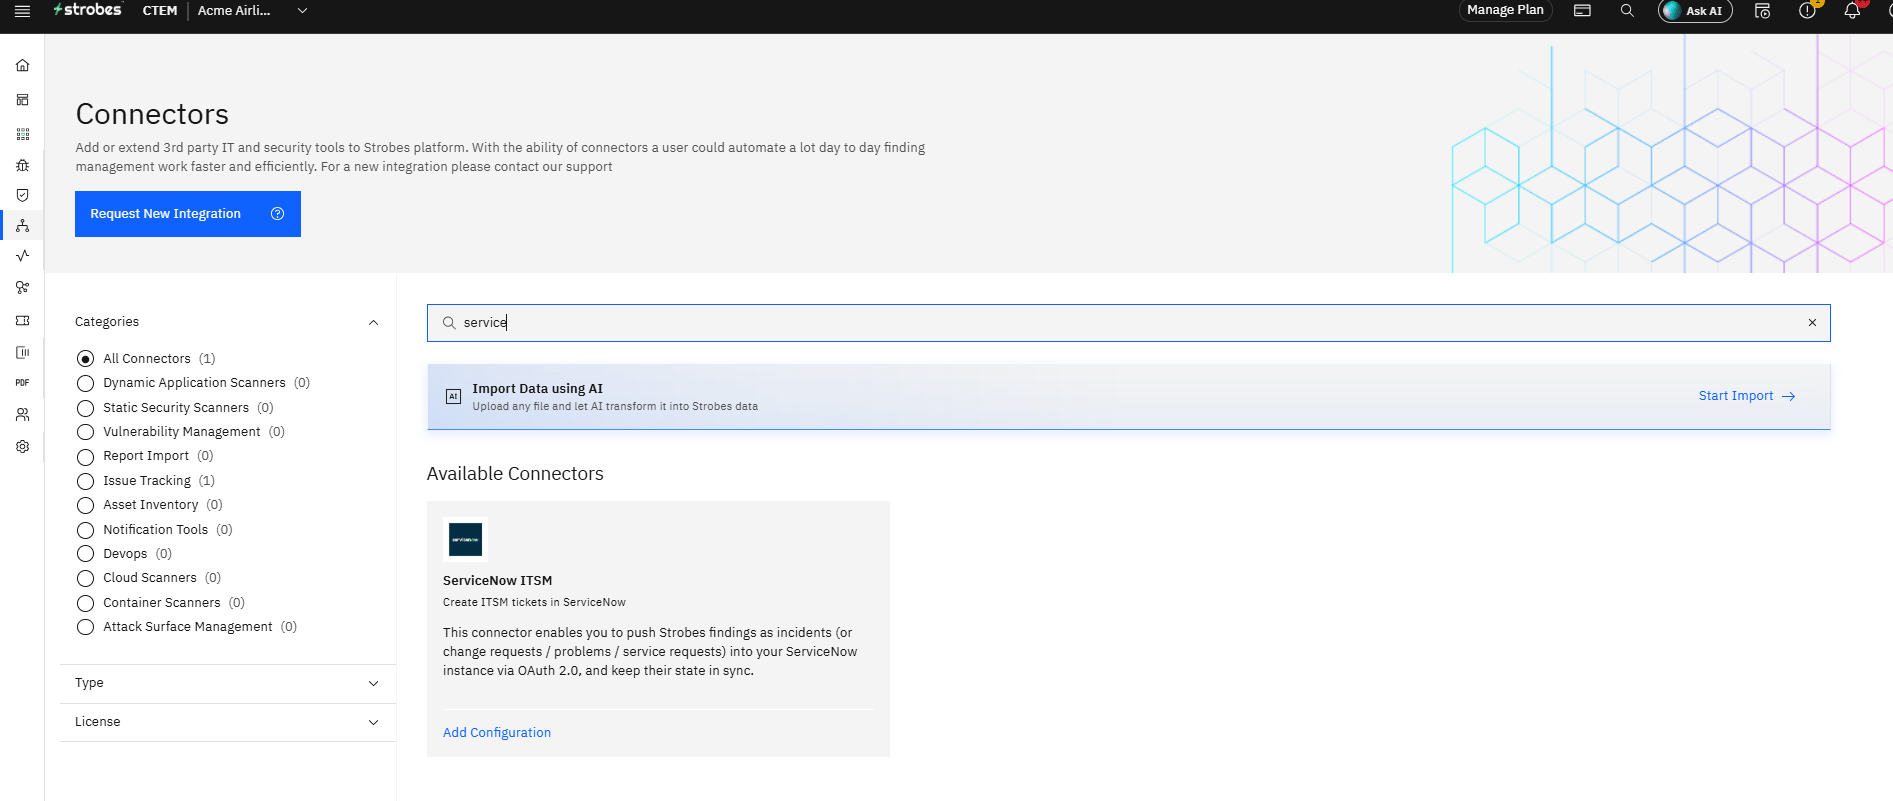1893x801 pixels.
Task: Open the ticket icon in the sidebar
Action: 22,321
